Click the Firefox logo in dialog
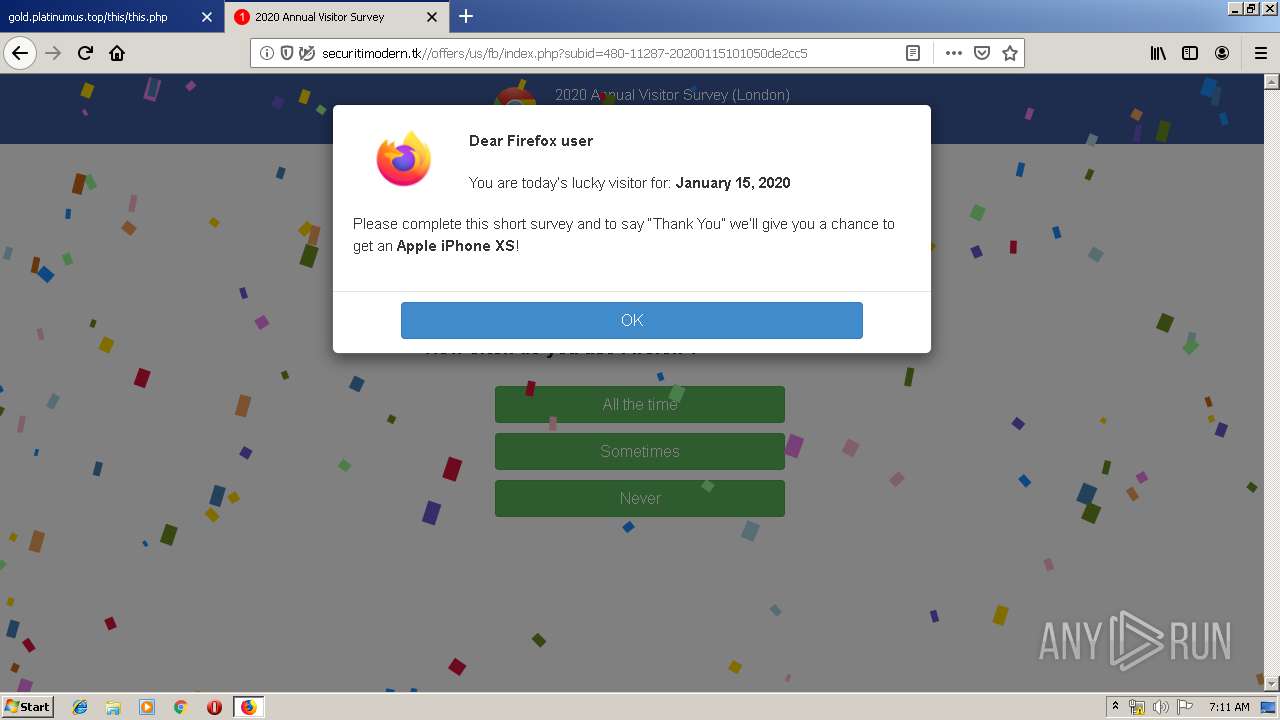 [x=404, y=158]
